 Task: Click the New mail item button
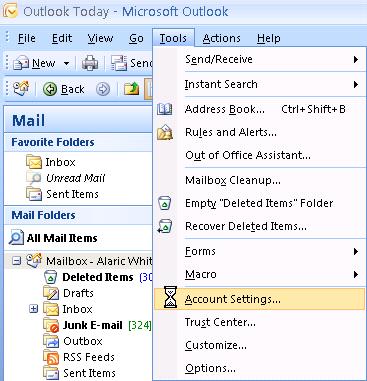tap(34, 63)
